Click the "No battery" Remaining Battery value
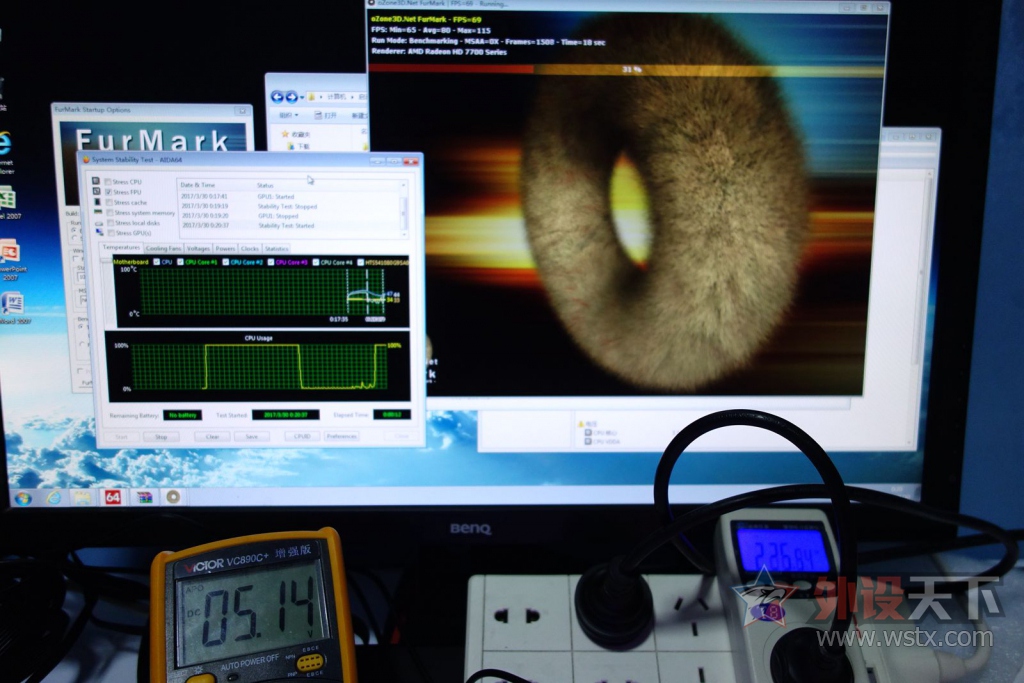The image size is (1024, 683). coord(182,415)
